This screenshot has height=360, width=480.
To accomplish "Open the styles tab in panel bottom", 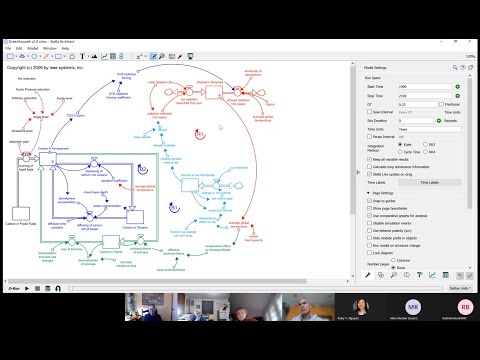I will click(x=381, y=275).
